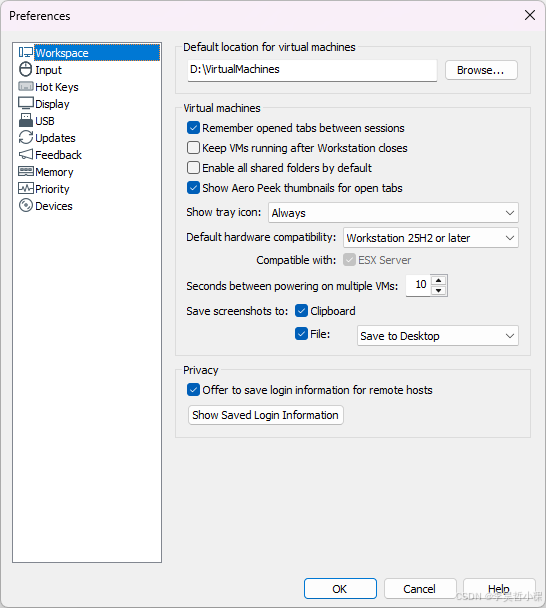Toggle Offer to save login information checkbox
Viewport: 546px width, 608px height.
[193, 390]
